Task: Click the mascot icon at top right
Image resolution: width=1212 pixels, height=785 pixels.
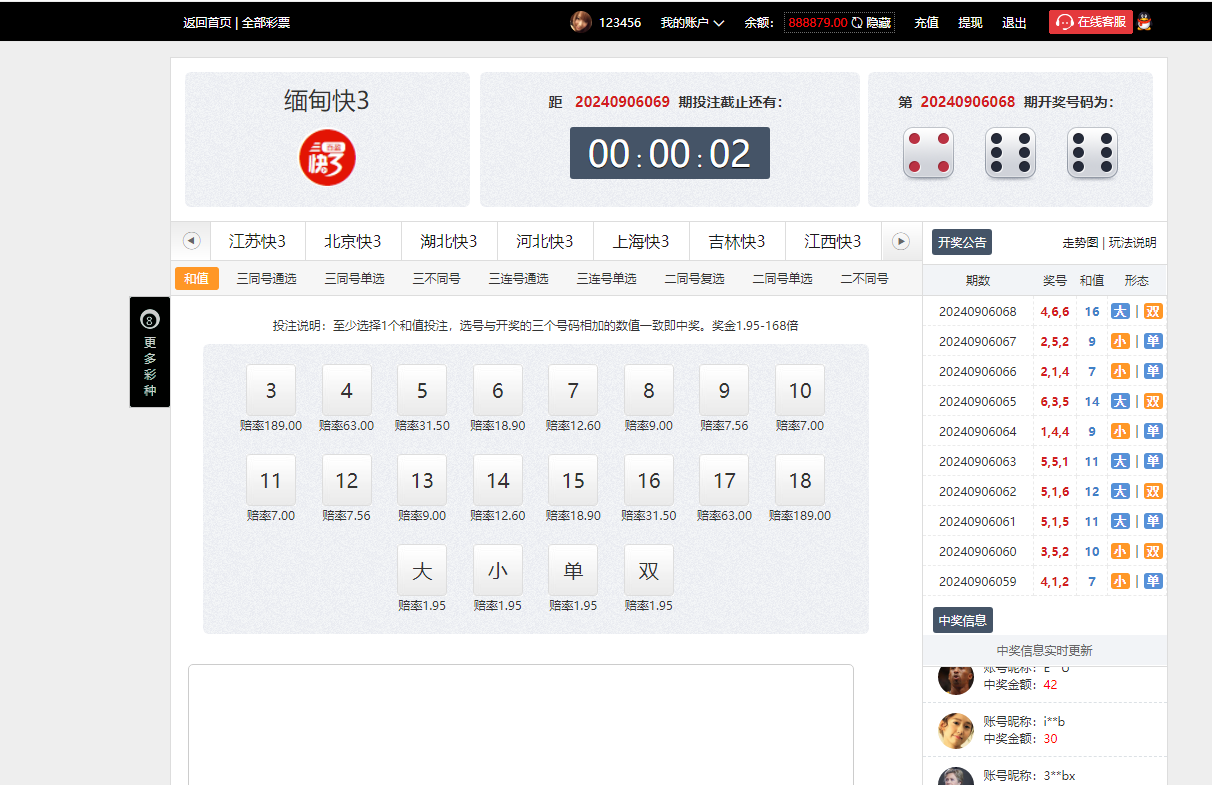Action: [x=1144, y=22]
